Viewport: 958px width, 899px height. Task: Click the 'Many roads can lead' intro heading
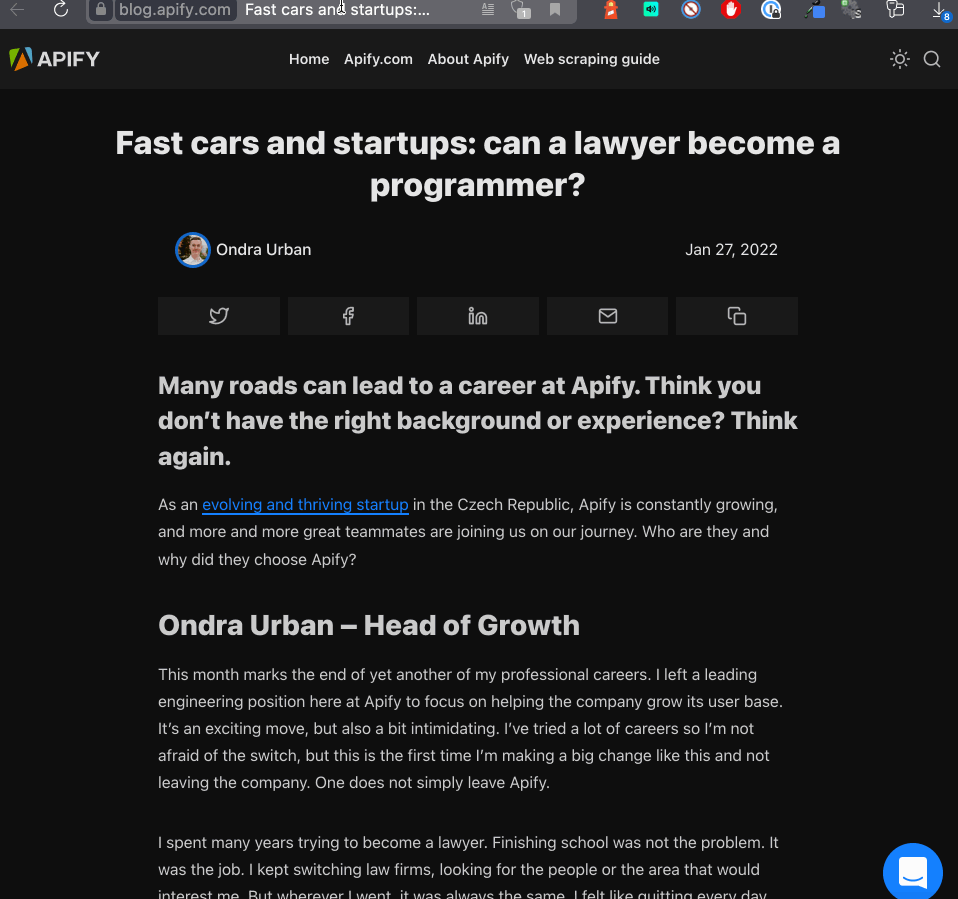click(x=478, y=421)
